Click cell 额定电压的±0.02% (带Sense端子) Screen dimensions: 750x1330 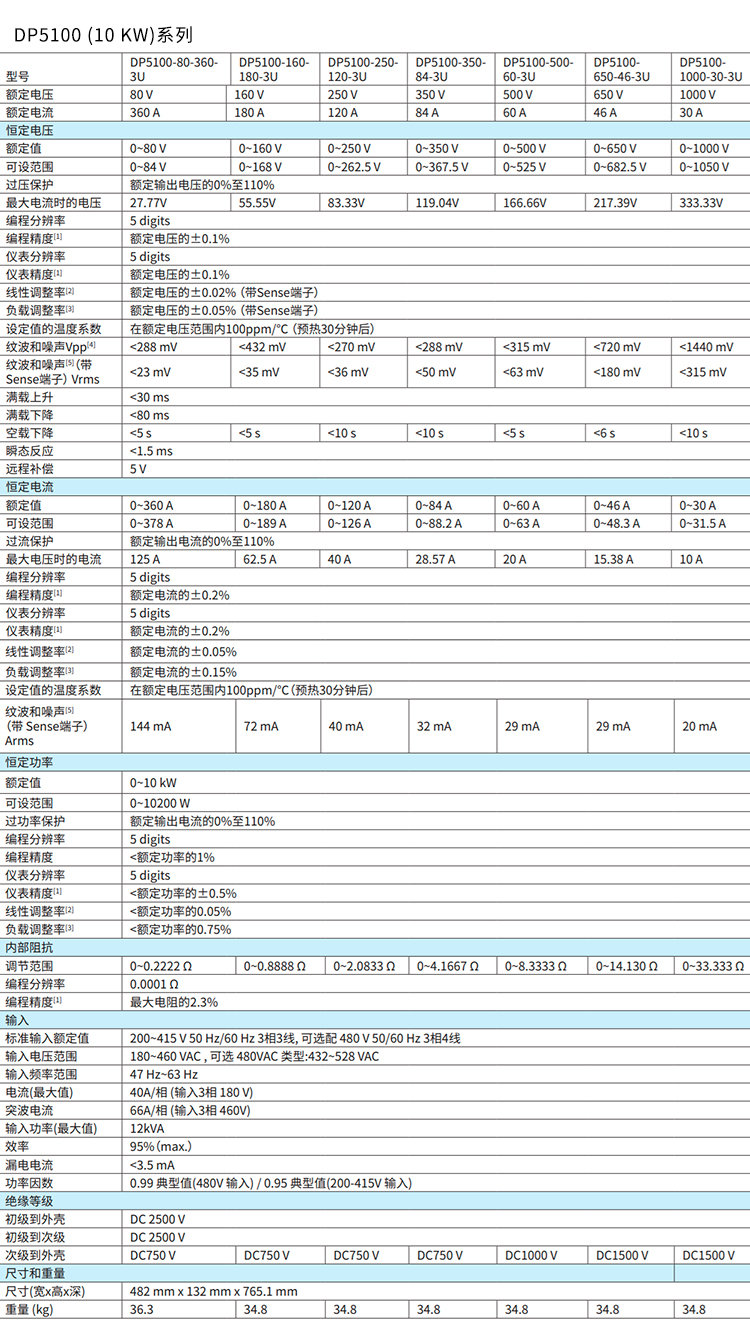click(x=224, y=293)
